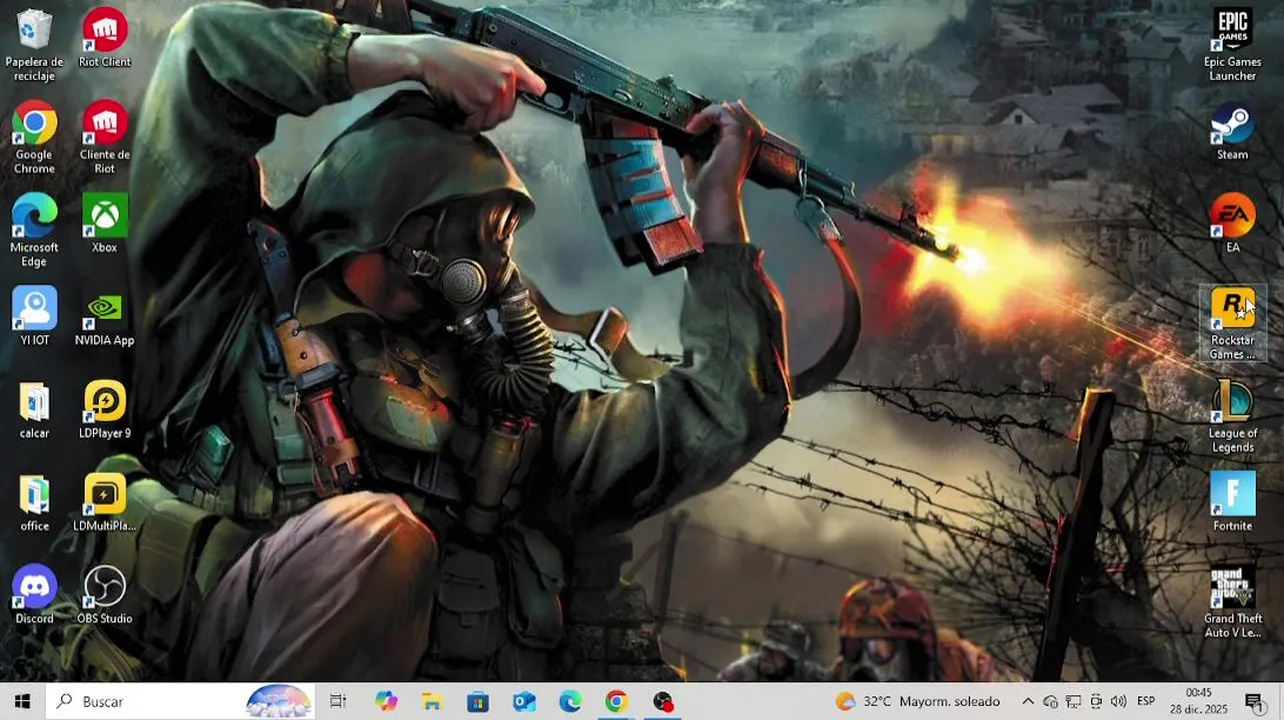Open Task View in the taskbar
Screen dimensions: 1284x720
point(338,701)
